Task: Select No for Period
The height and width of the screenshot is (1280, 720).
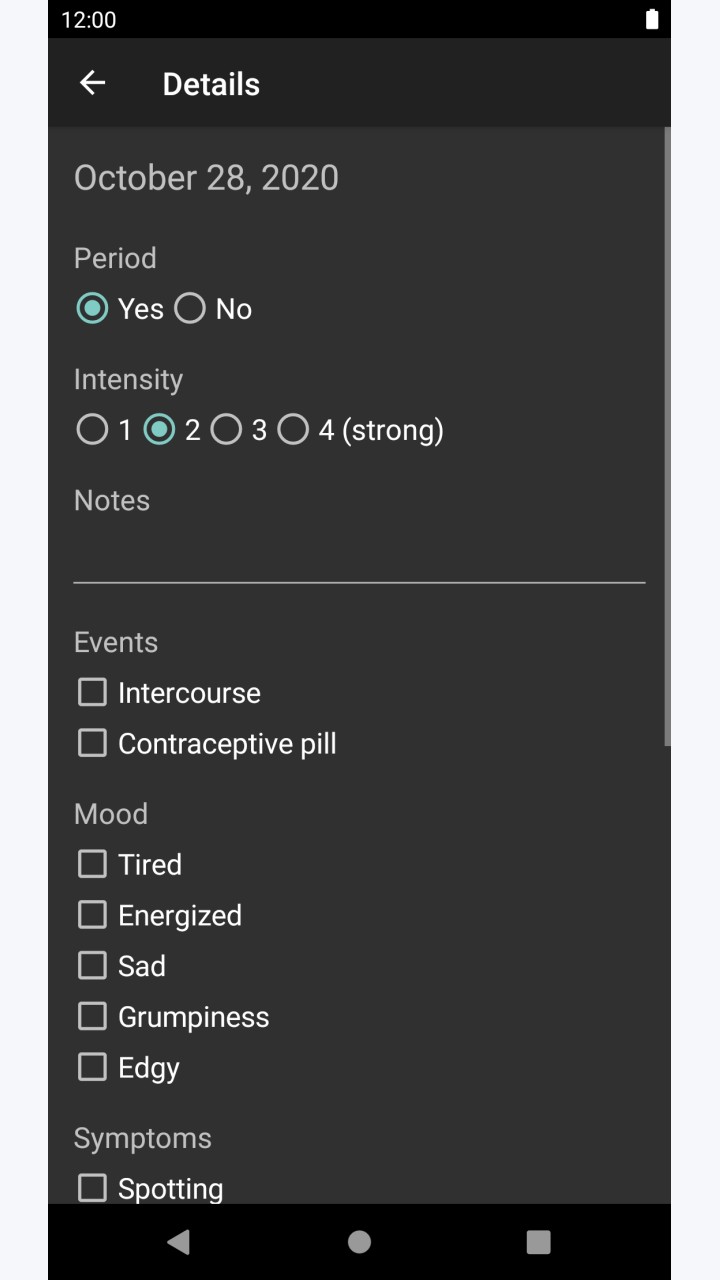Action: 213,309
